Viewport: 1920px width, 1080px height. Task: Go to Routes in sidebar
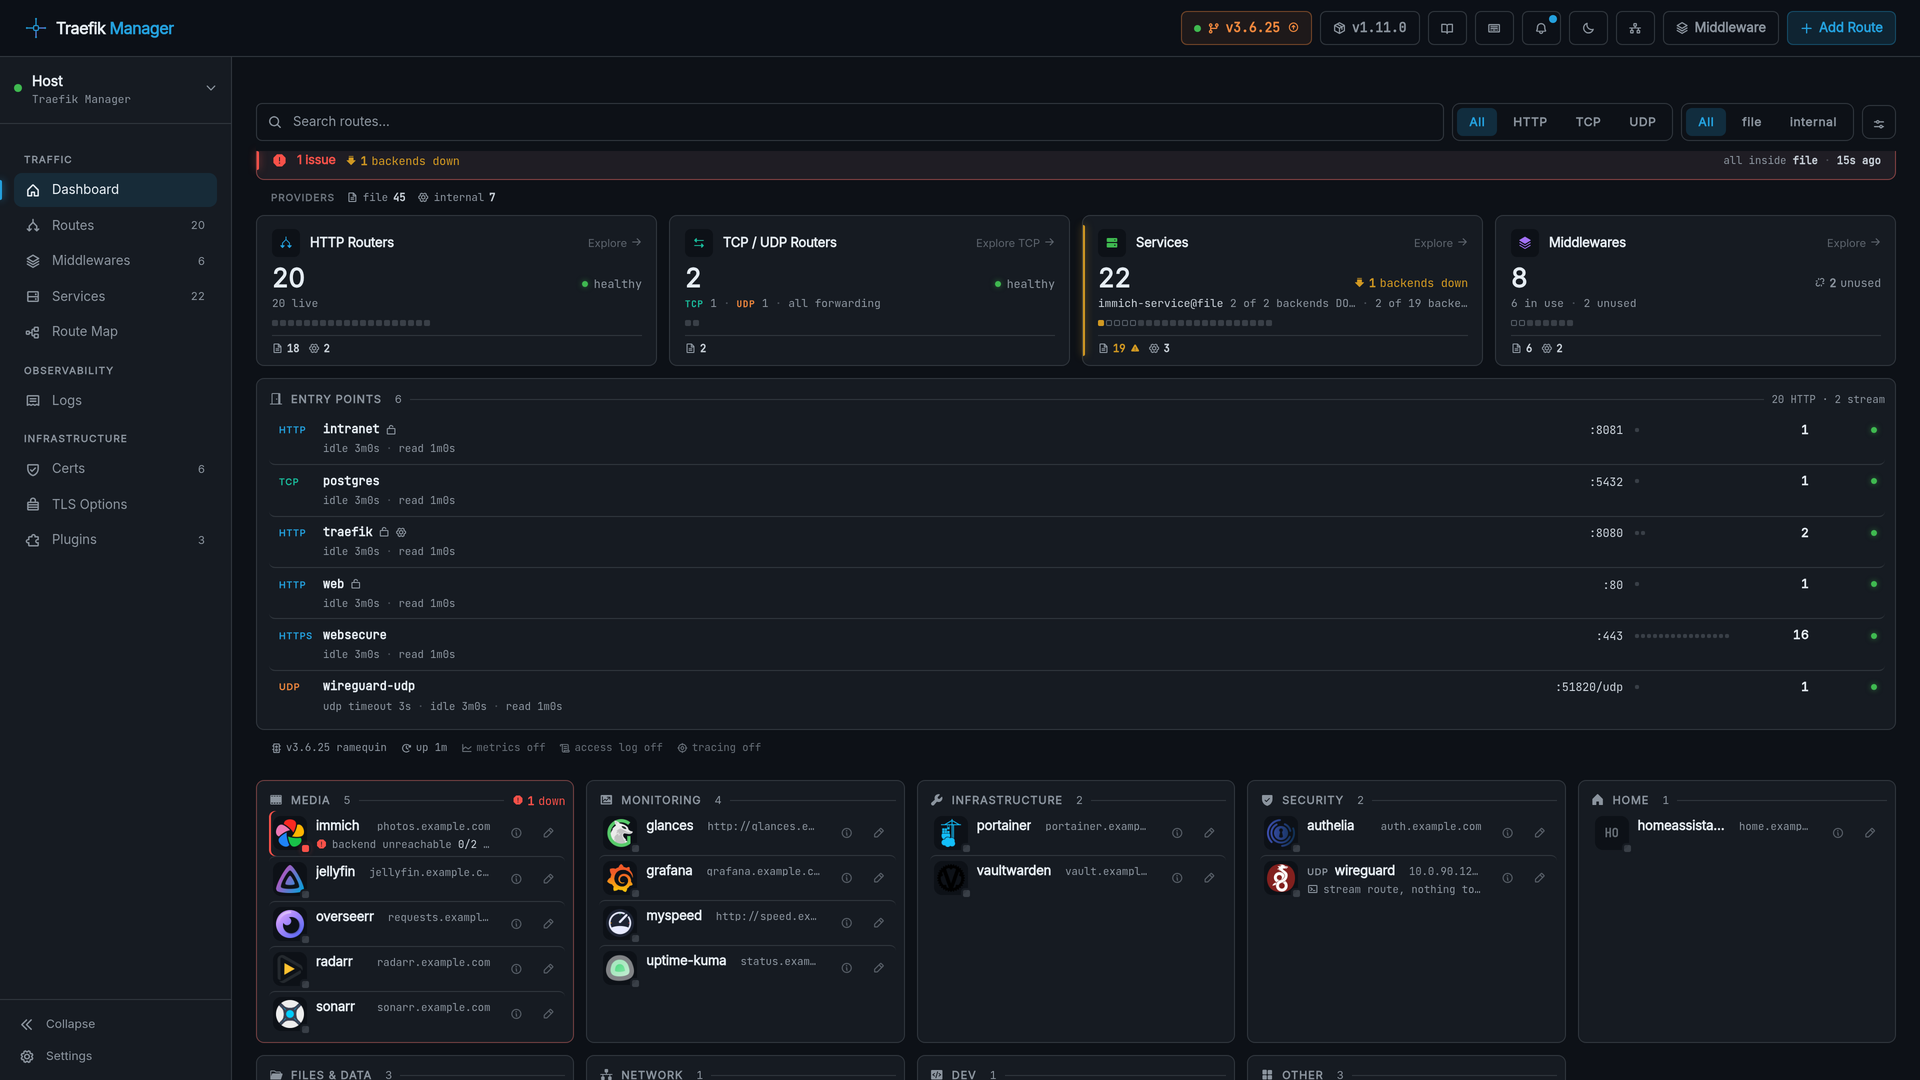click(x=115, y=226)
